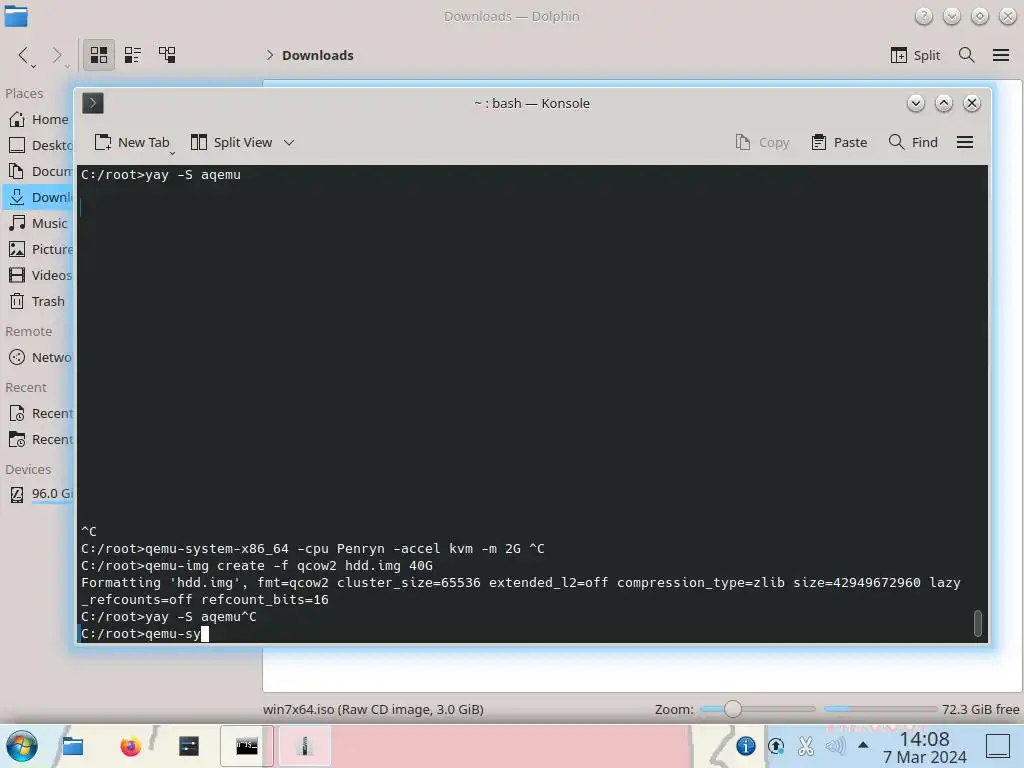Expand the breadcrumb chevron before Downloads

click(x=269, y=56)
